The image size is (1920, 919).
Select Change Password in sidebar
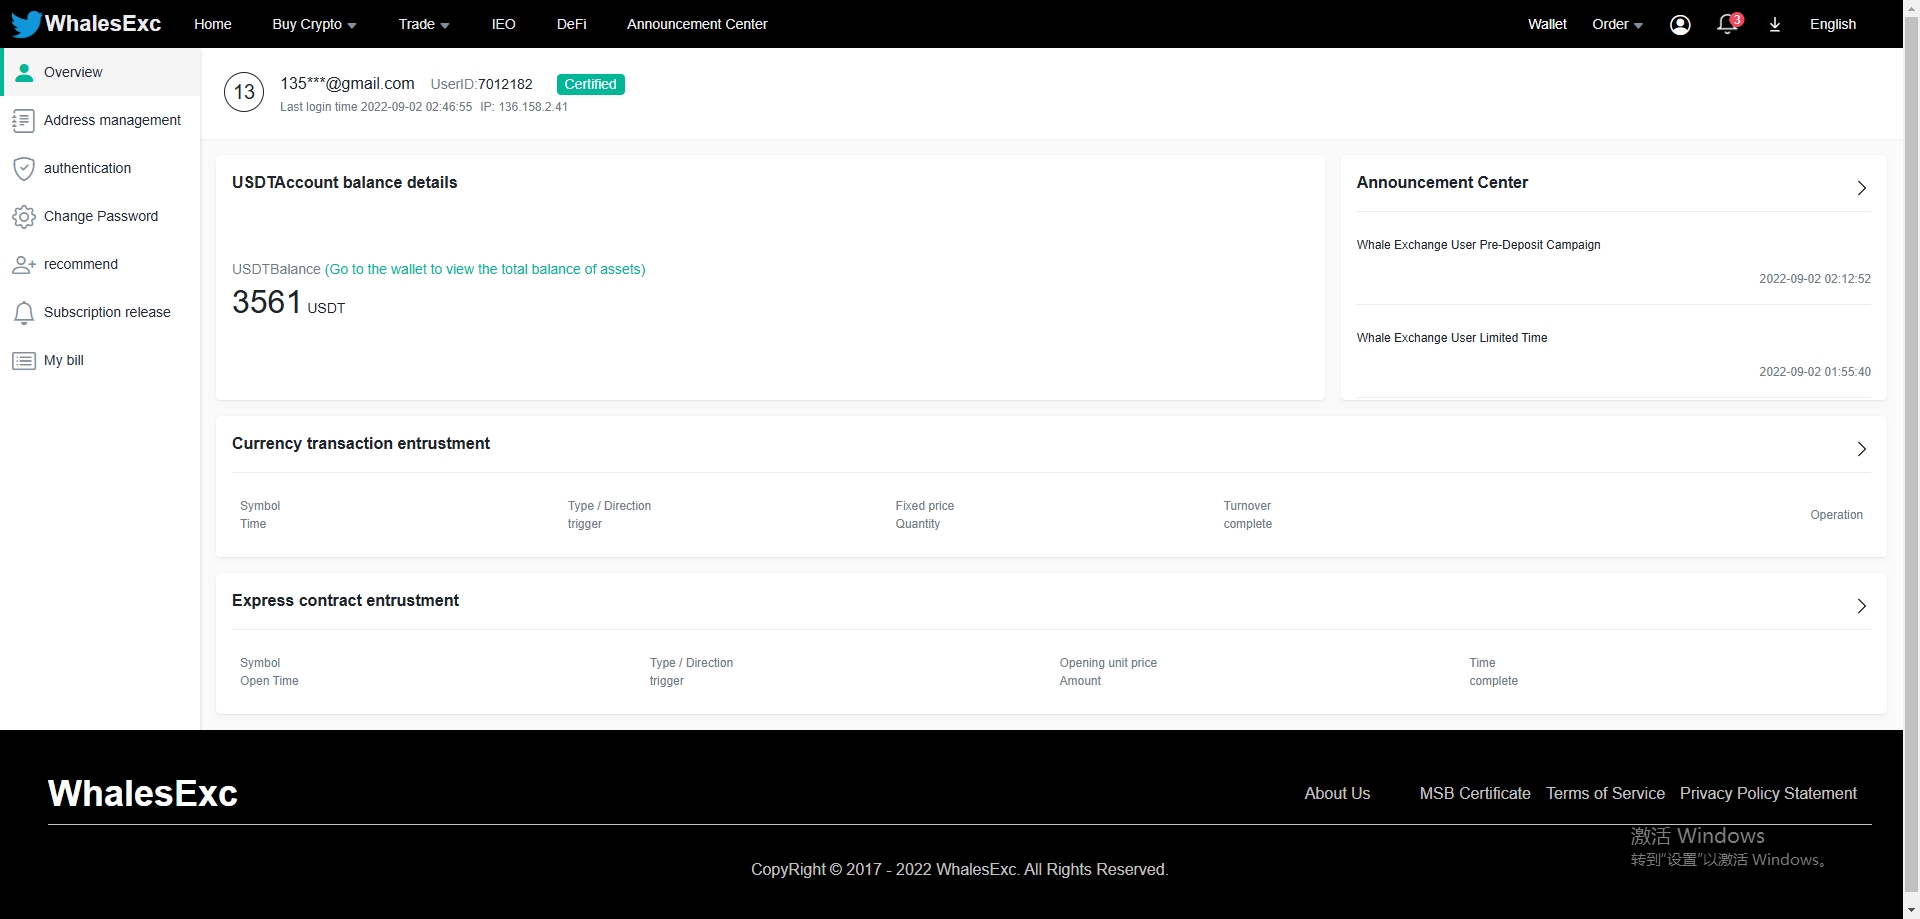pyautogui.click(x=101, y=216)
